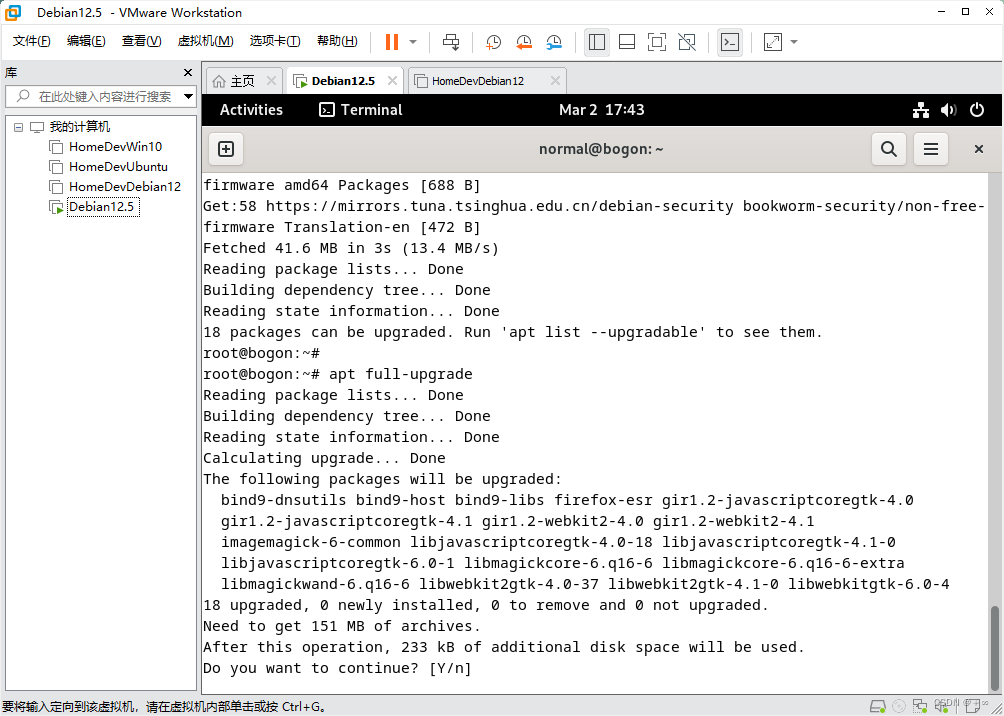Toggle the tab thumbnail bar
This screenshot has width=1004, height=716.
pyautogui.click(x=625, y=42)
